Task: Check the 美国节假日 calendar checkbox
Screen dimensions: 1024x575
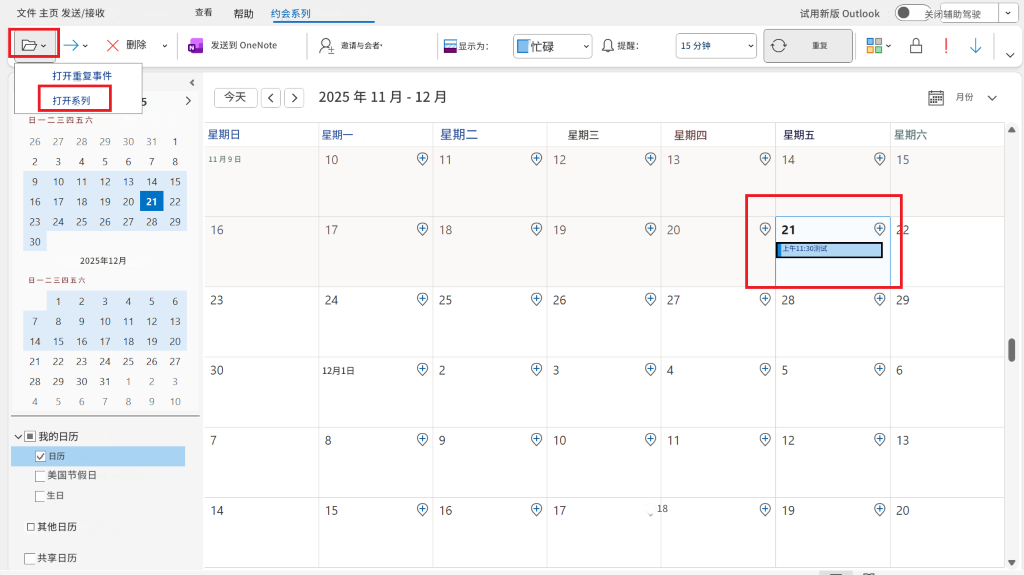Action: point(40,476)
